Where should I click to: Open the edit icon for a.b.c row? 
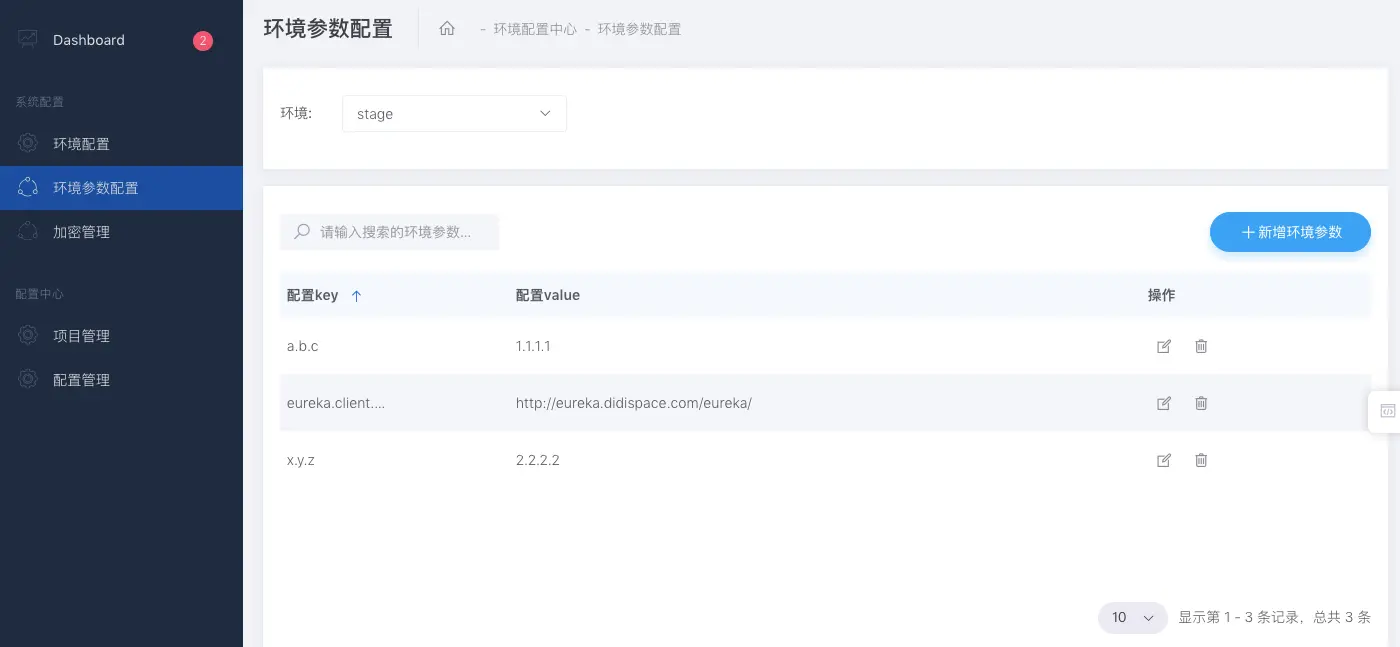pyautogui.click(x=1164, y=346)
